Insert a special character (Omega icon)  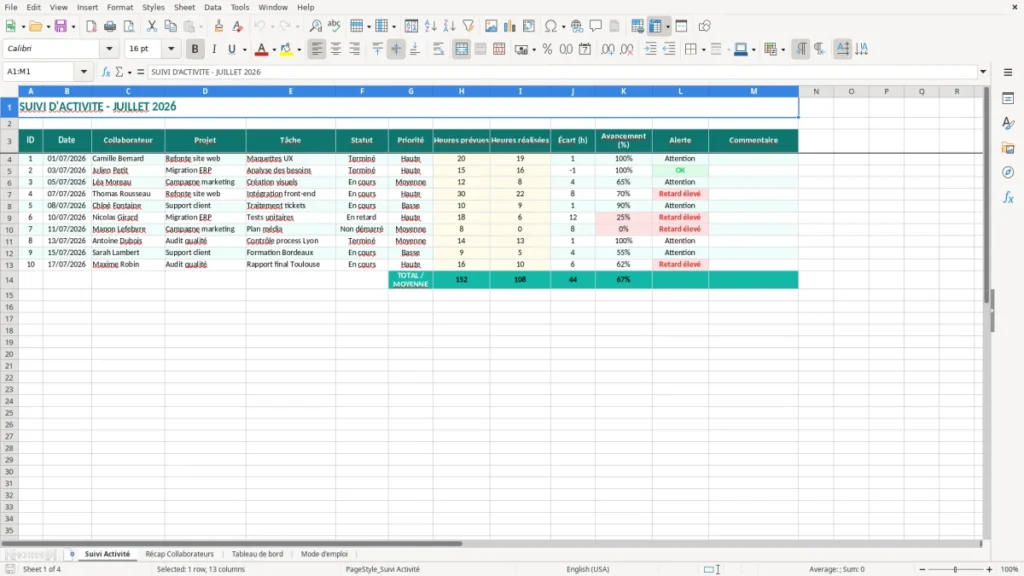[x=551, y=26]
